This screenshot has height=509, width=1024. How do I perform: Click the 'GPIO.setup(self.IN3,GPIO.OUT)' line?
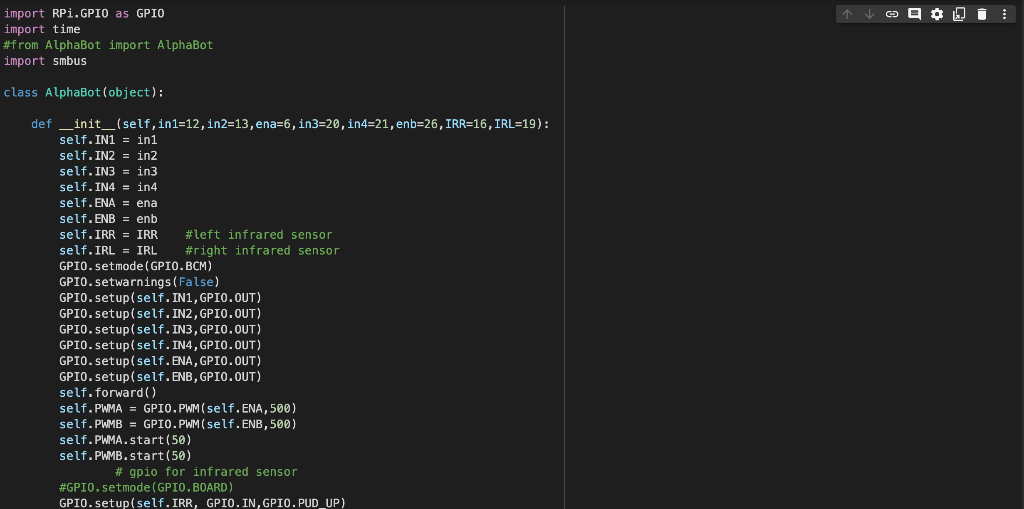click(x=161, y=329)
